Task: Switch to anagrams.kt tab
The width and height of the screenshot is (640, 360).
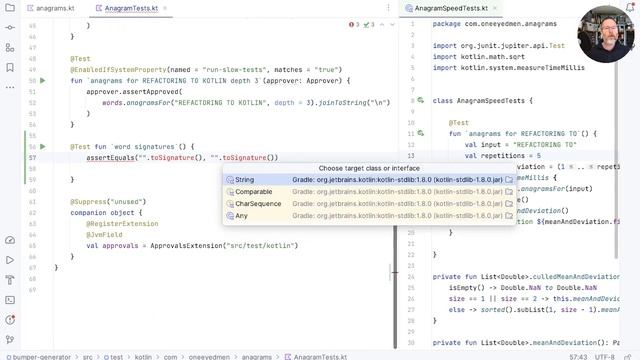Action: [x=51, y=8]
